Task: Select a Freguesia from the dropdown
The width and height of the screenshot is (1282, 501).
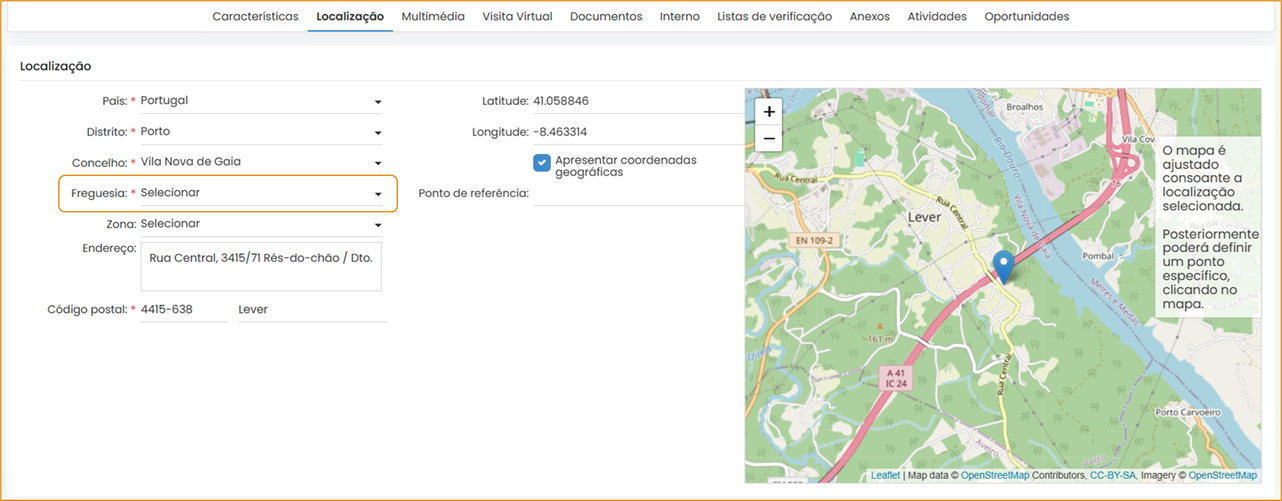Action: click(x=260, y=193)
